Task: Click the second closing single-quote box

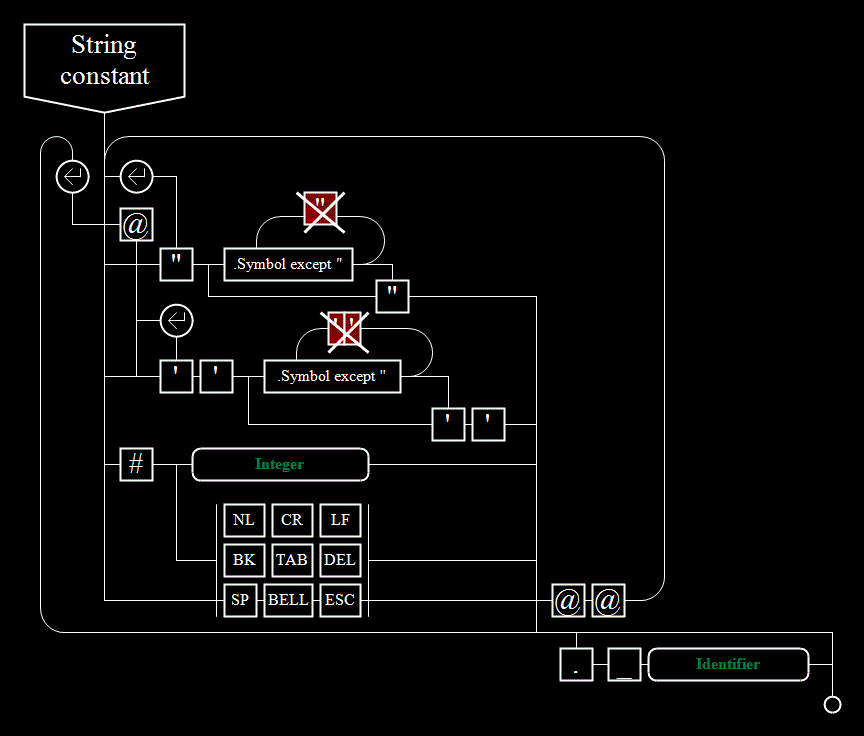Action: coord(488,425)
